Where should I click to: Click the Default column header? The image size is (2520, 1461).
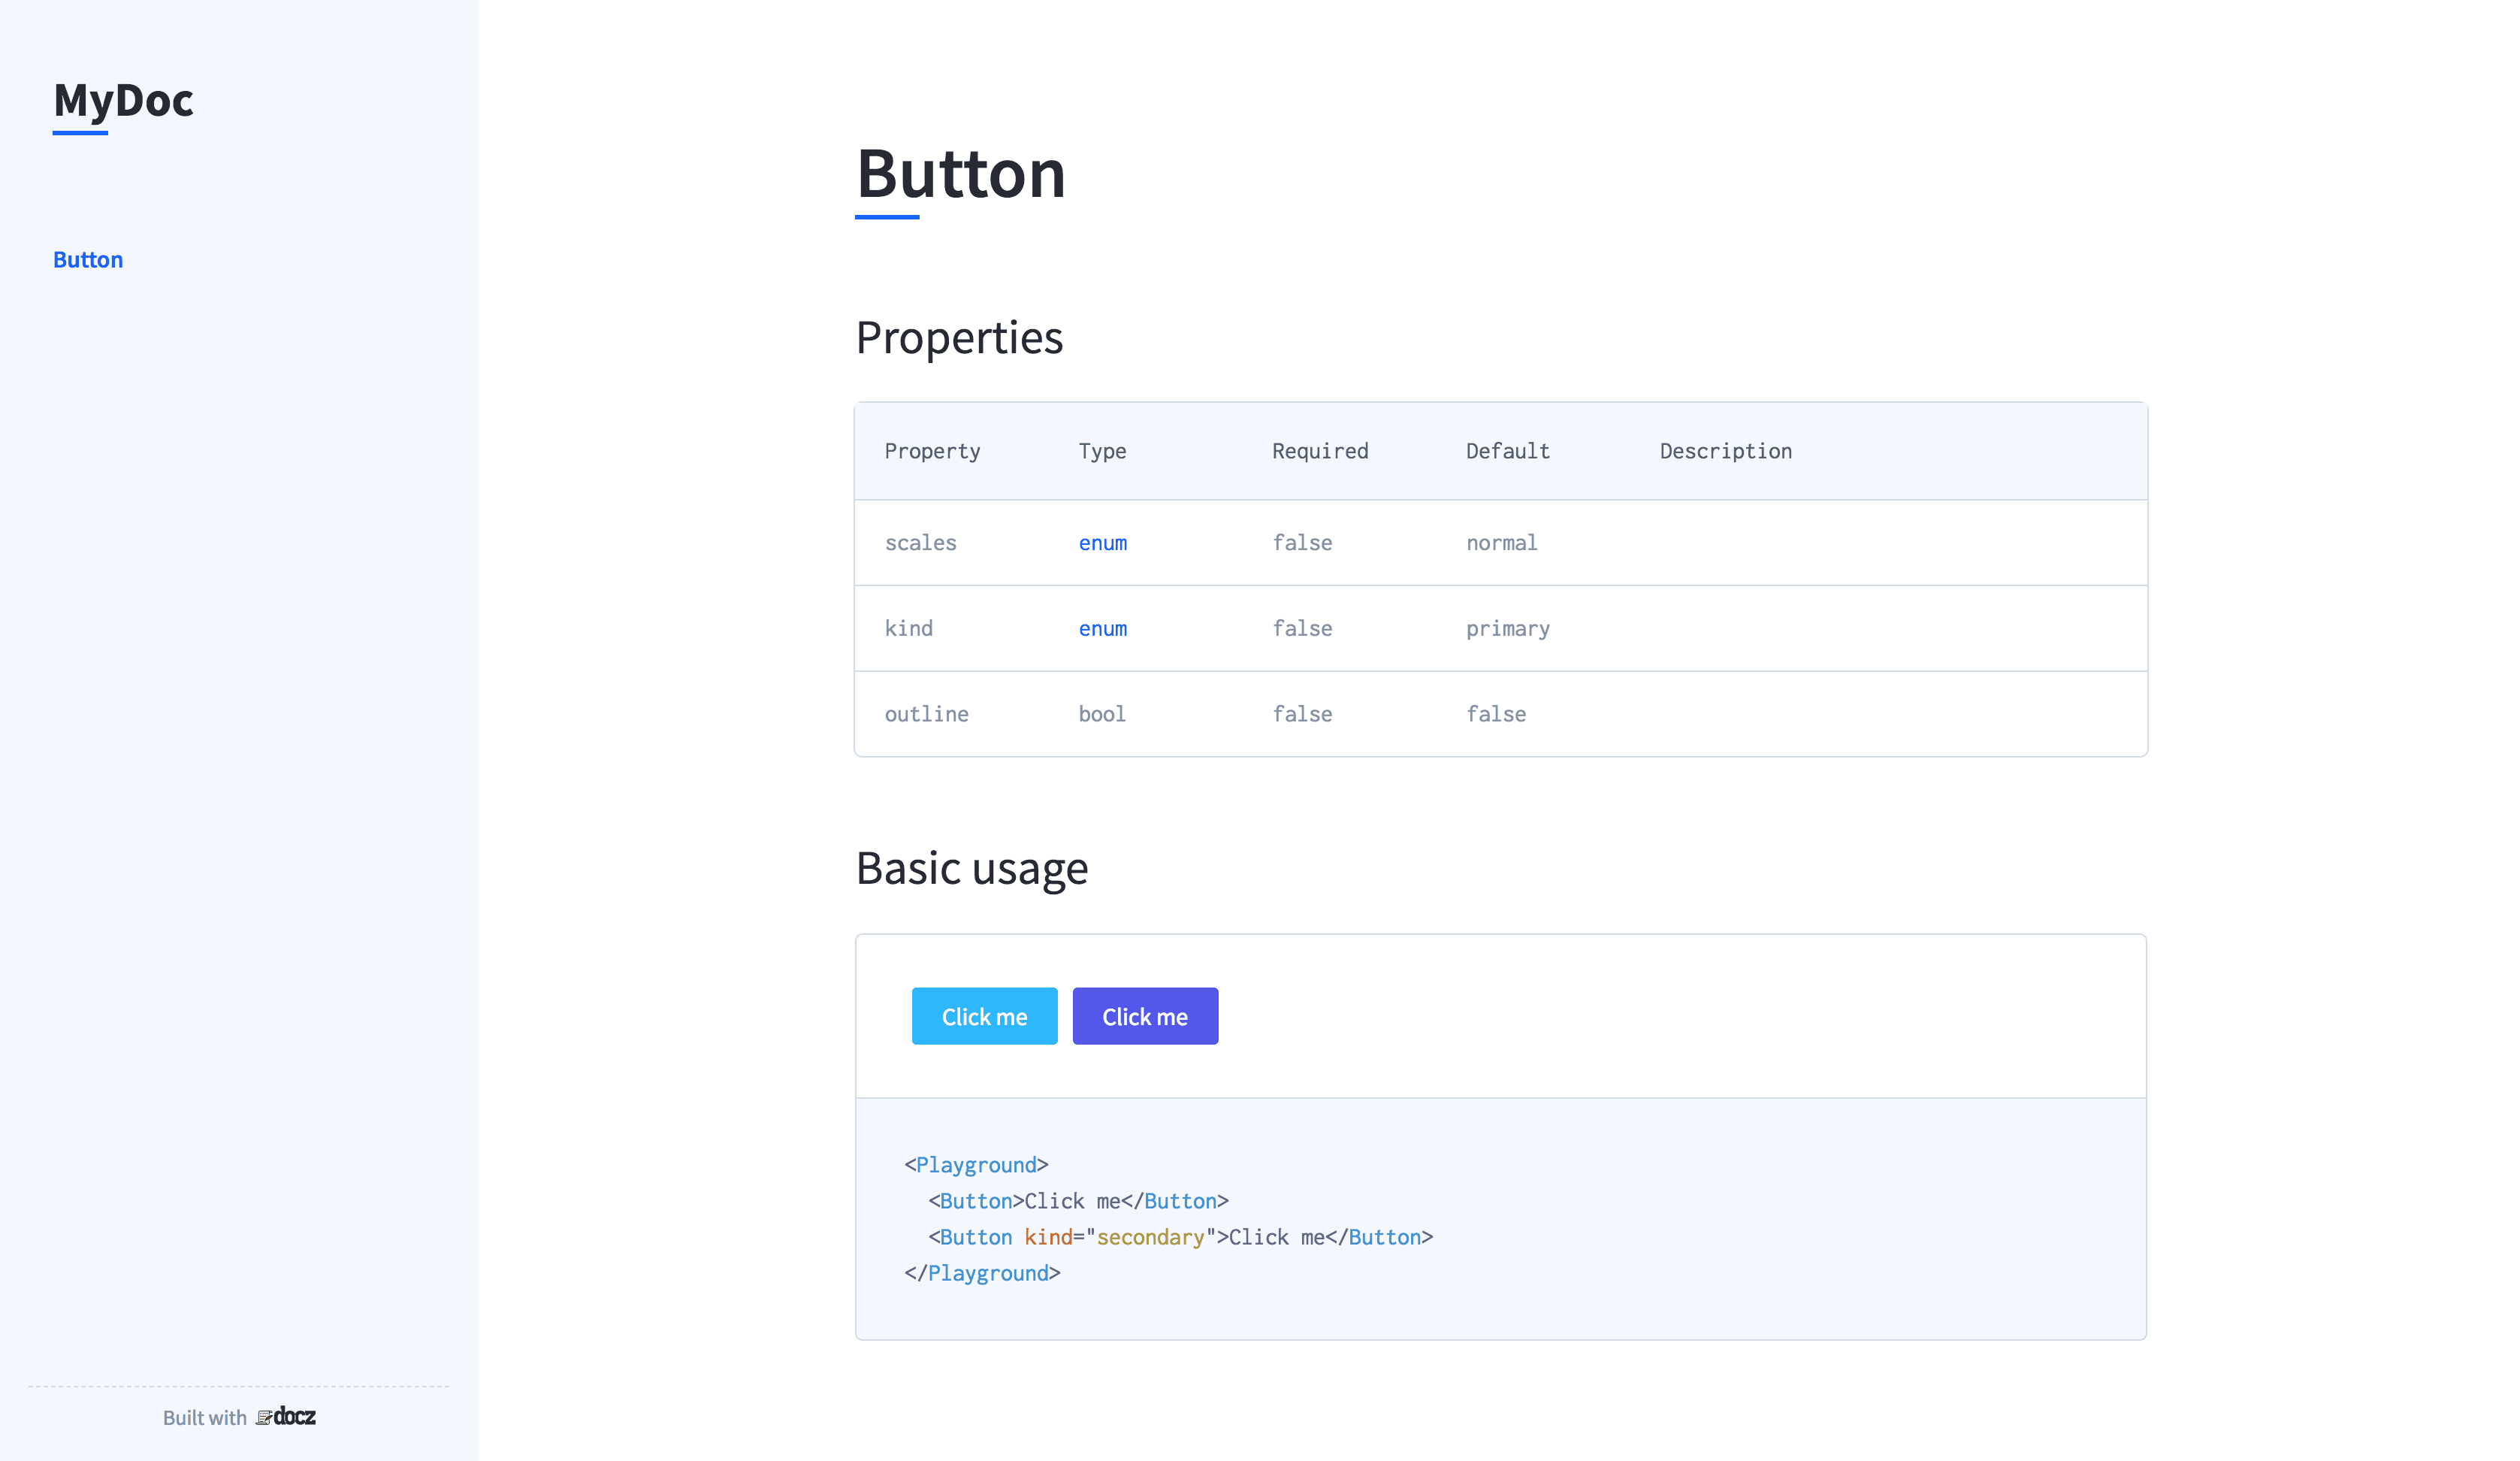click(x=1507, y=451)
